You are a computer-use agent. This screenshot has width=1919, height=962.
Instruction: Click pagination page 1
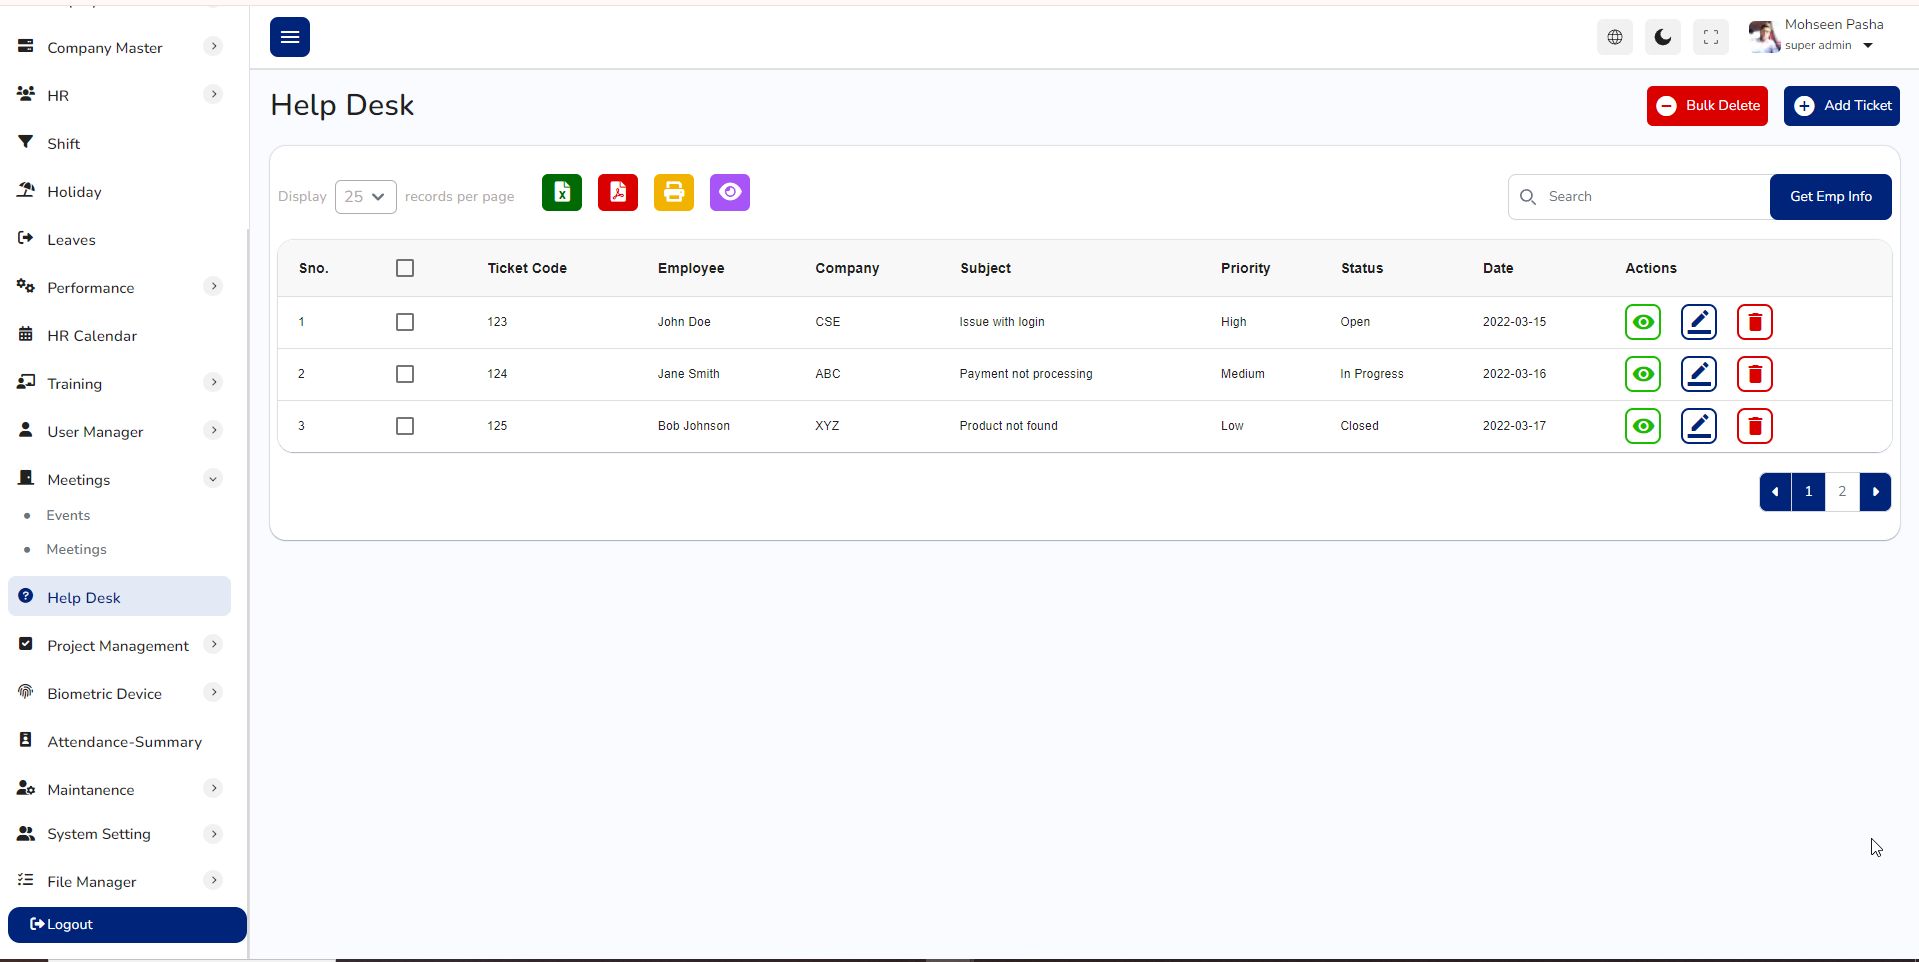1808,491
